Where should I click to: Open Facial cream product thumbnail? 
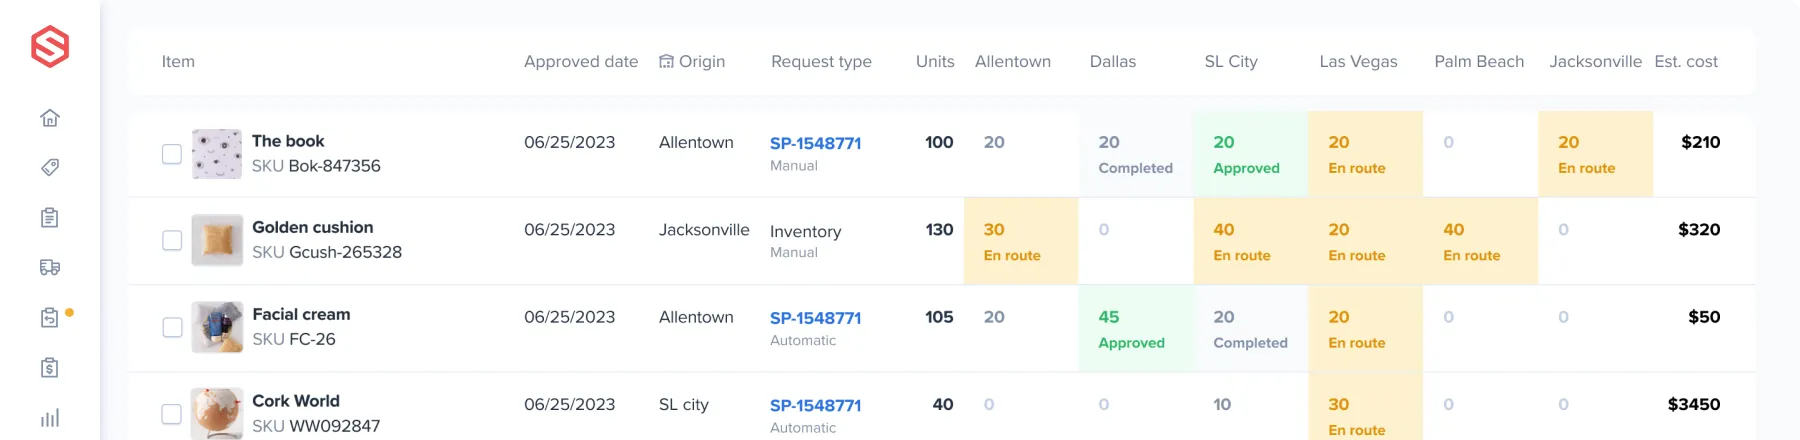[217, 327]
